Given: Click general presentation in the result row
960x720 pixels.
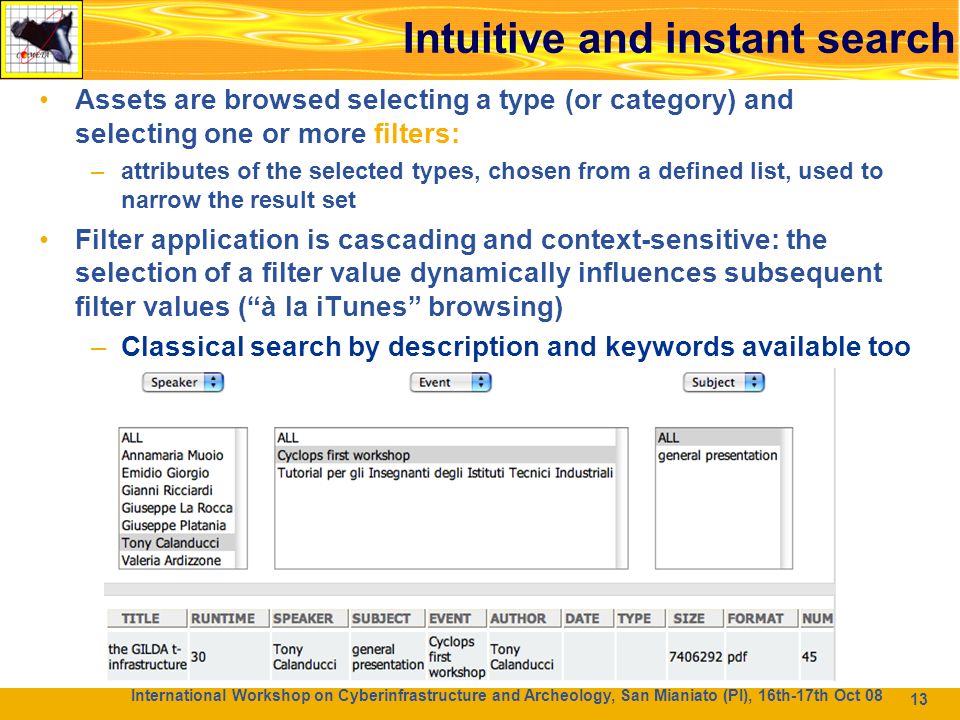Looking at the screenshot, I should [x=388, y=656].
